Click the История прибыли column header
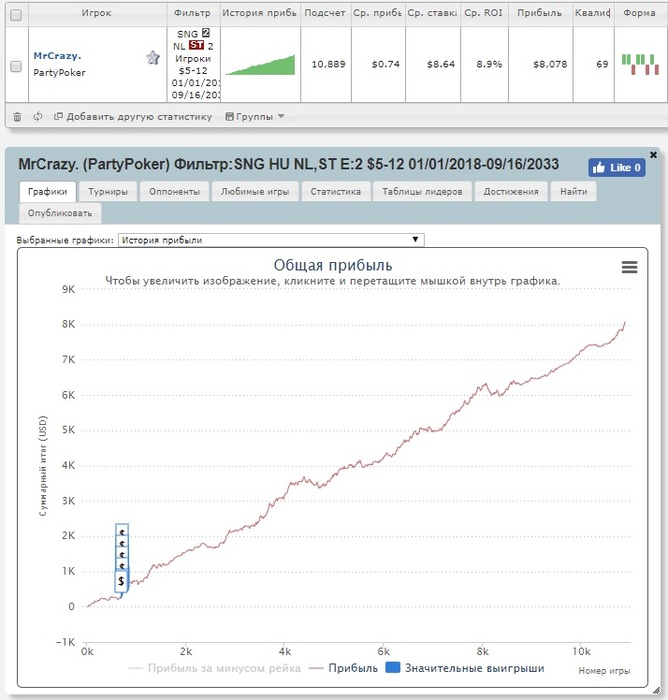 pos(259,13)
